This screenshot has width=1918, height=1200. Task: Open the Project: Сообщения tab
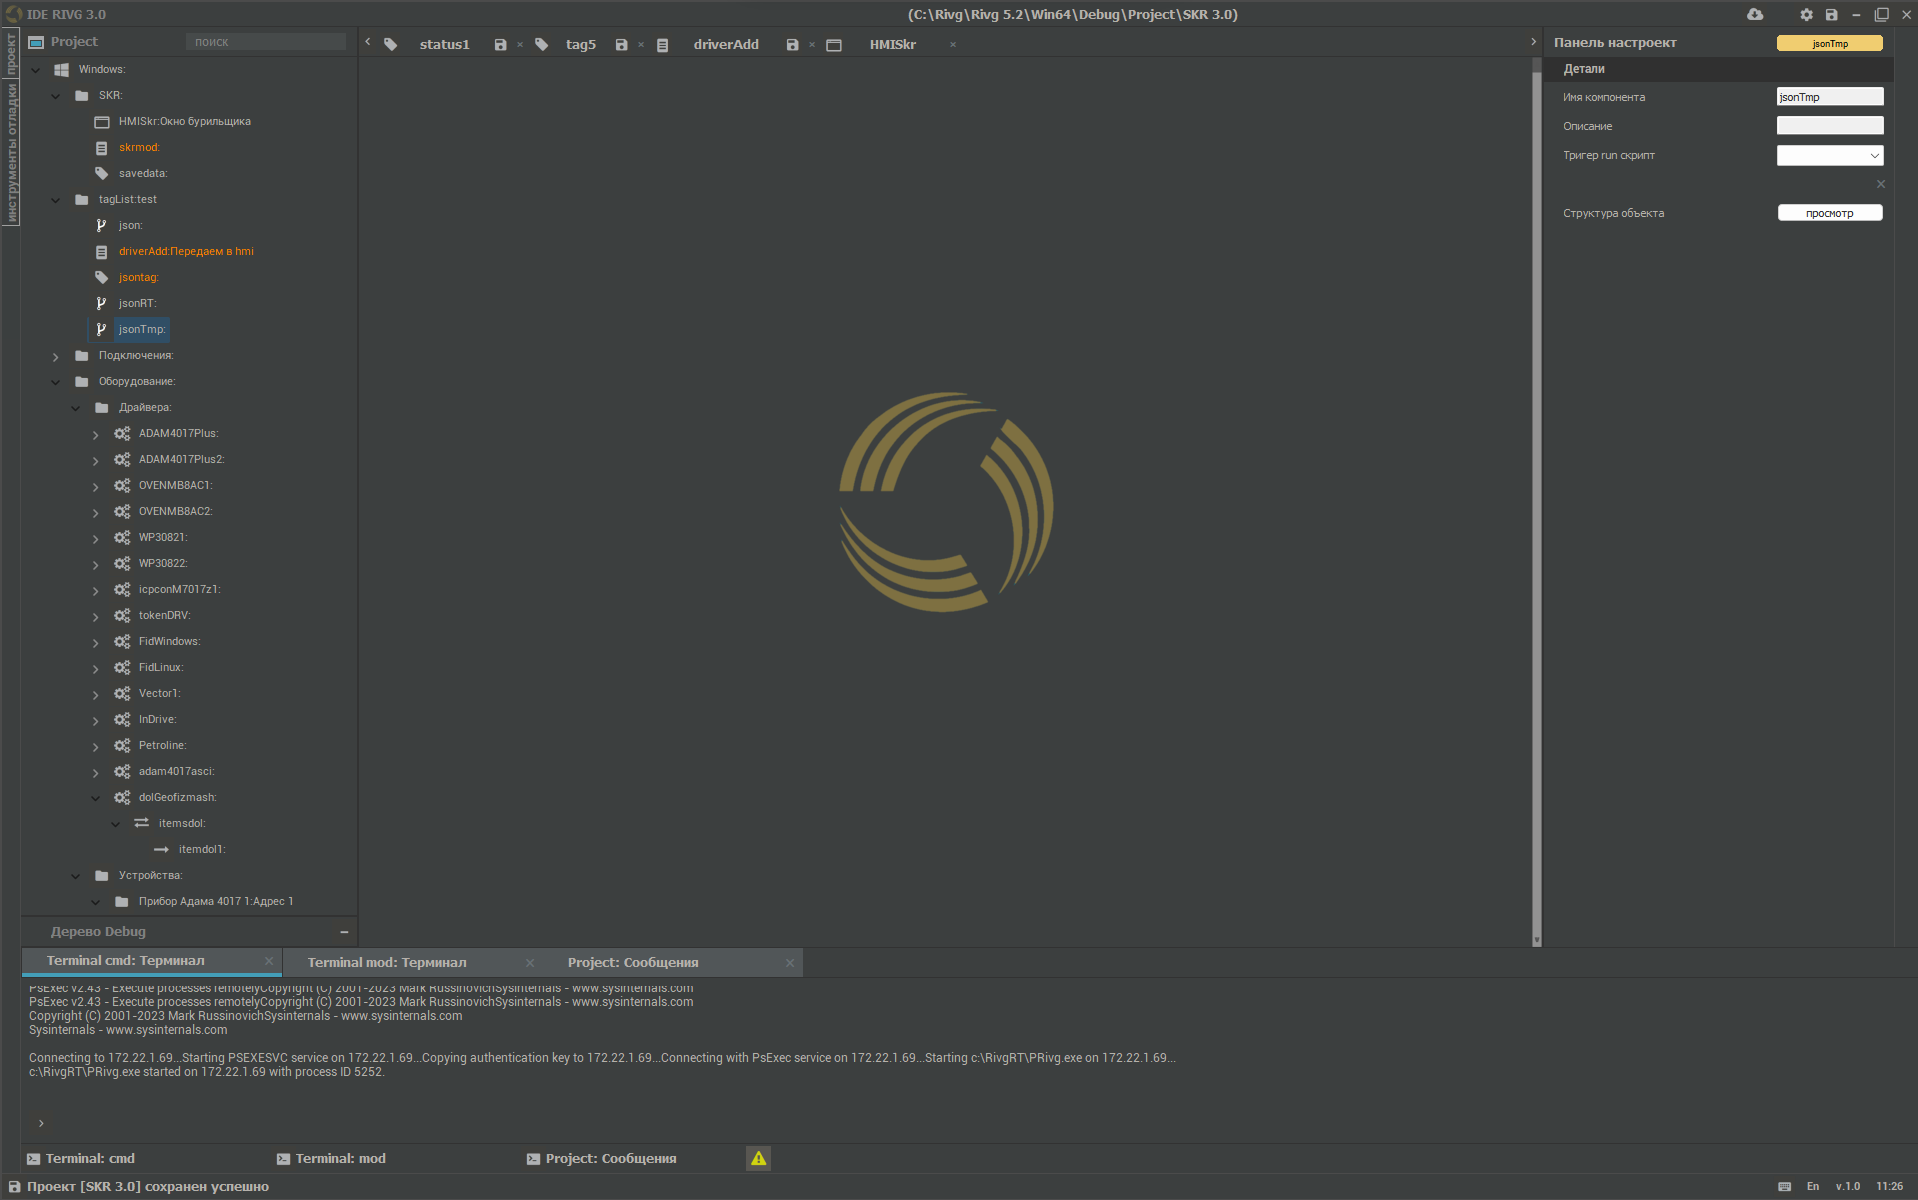pyautogui.click(x=633, y=963)
